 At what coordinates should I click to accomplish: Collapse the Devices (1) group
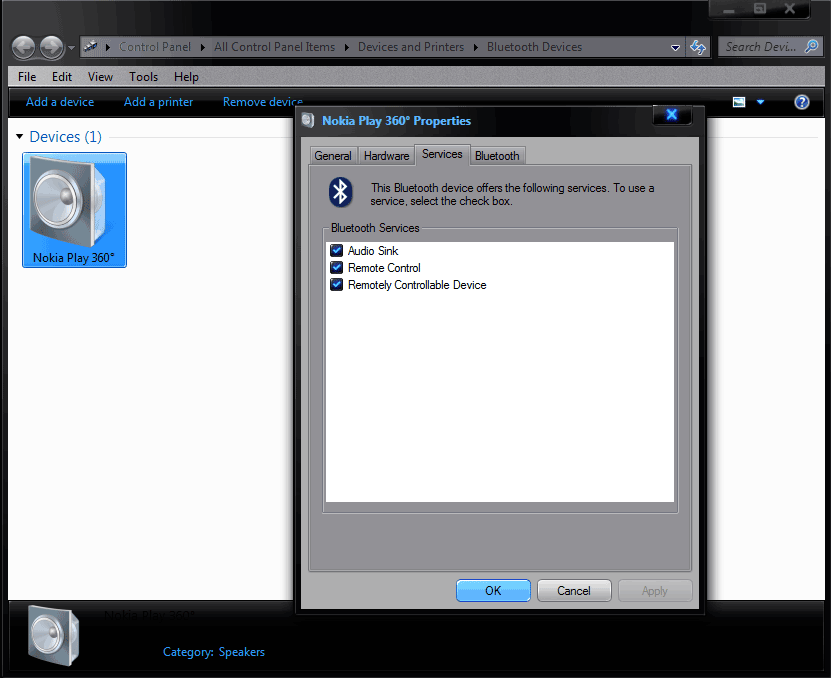[20, 137]
